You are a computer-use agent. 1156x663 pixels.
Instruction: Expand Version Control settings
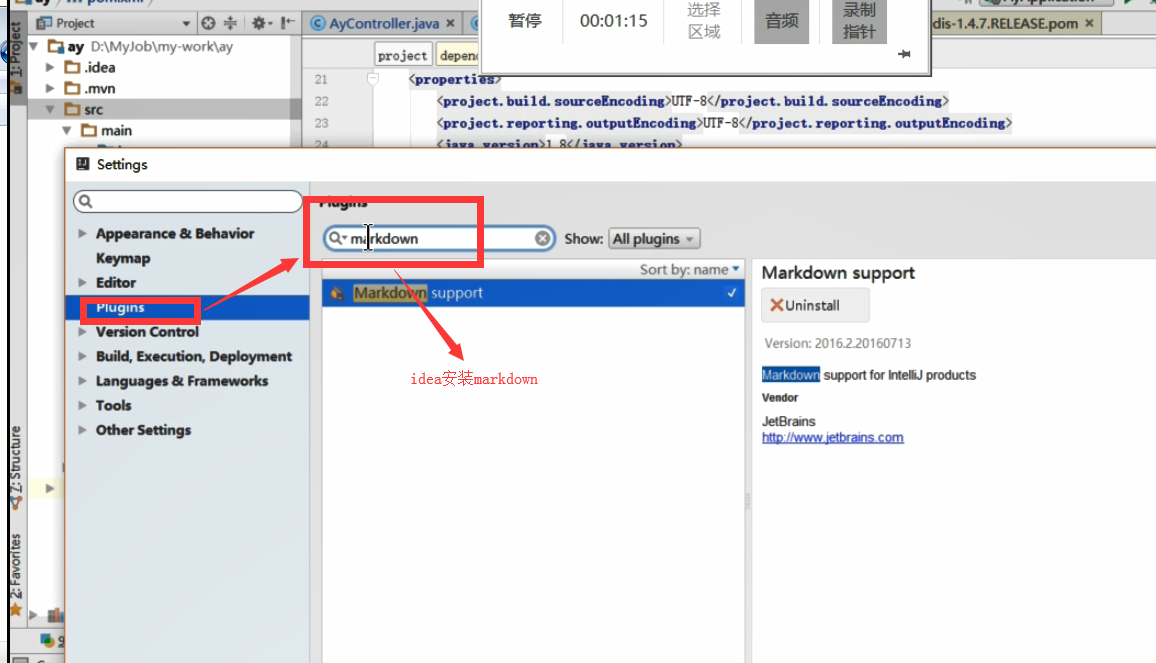click(83, 332)
